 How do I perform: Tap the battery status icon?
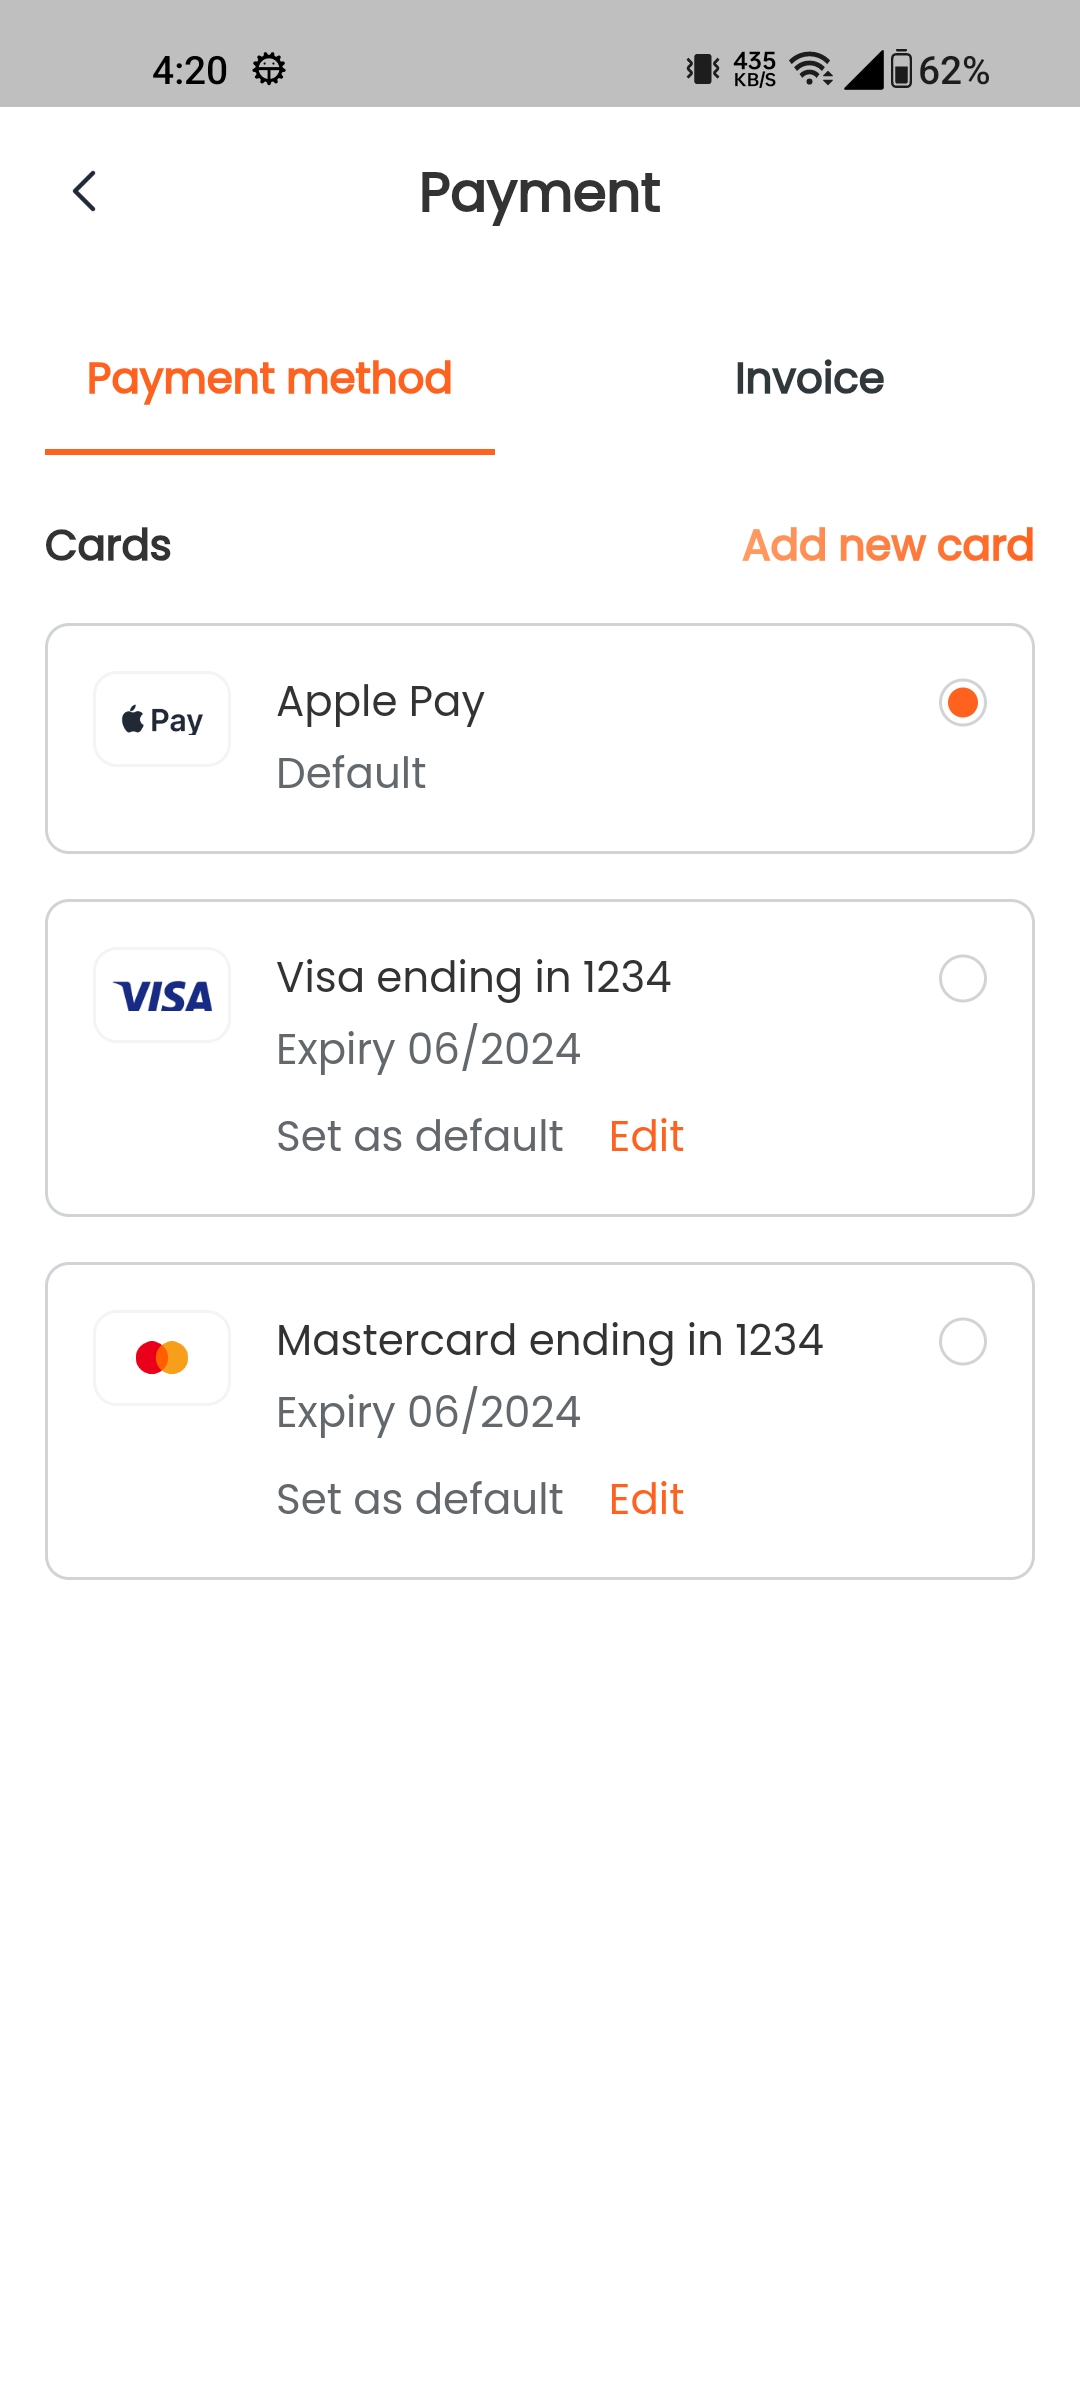coord(901,69)
